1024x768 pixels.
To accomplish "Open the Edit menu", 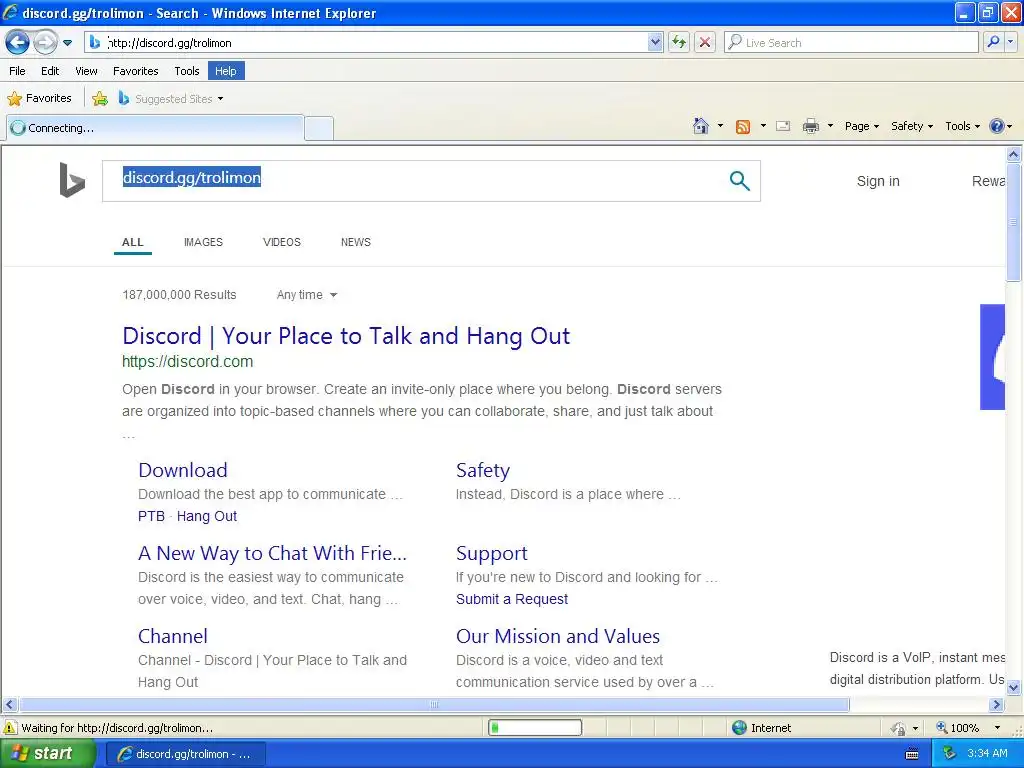I will (x=50, y=71).
